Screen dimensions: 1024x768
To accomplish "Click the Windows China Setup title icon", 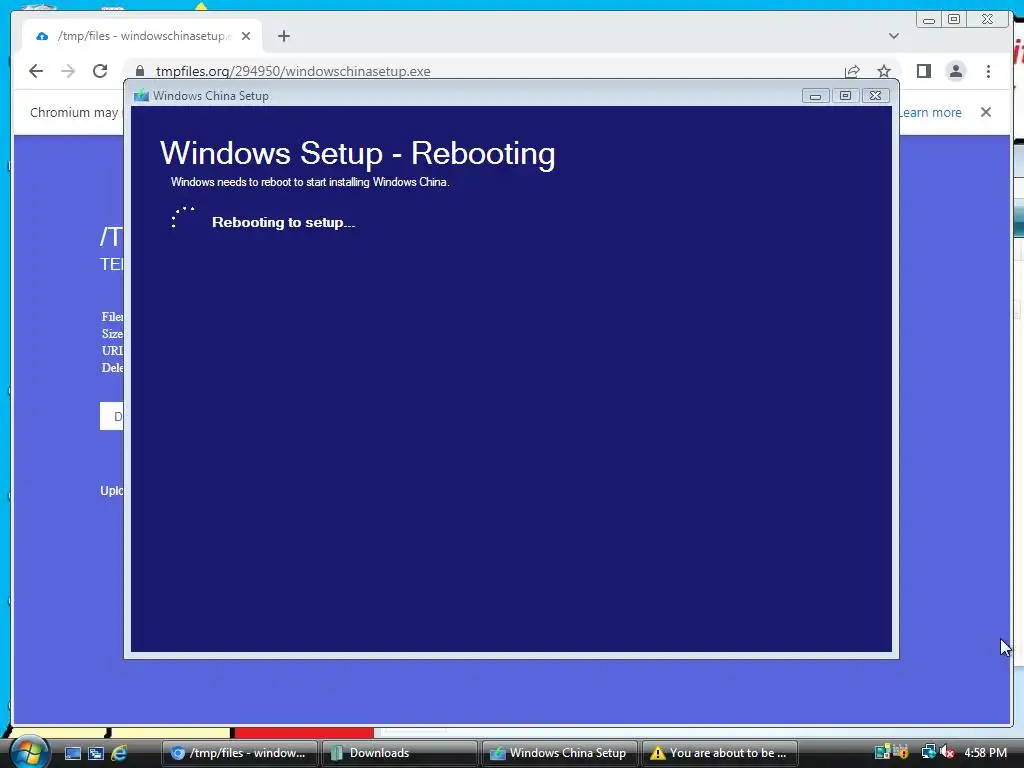I will click(141, 96).
